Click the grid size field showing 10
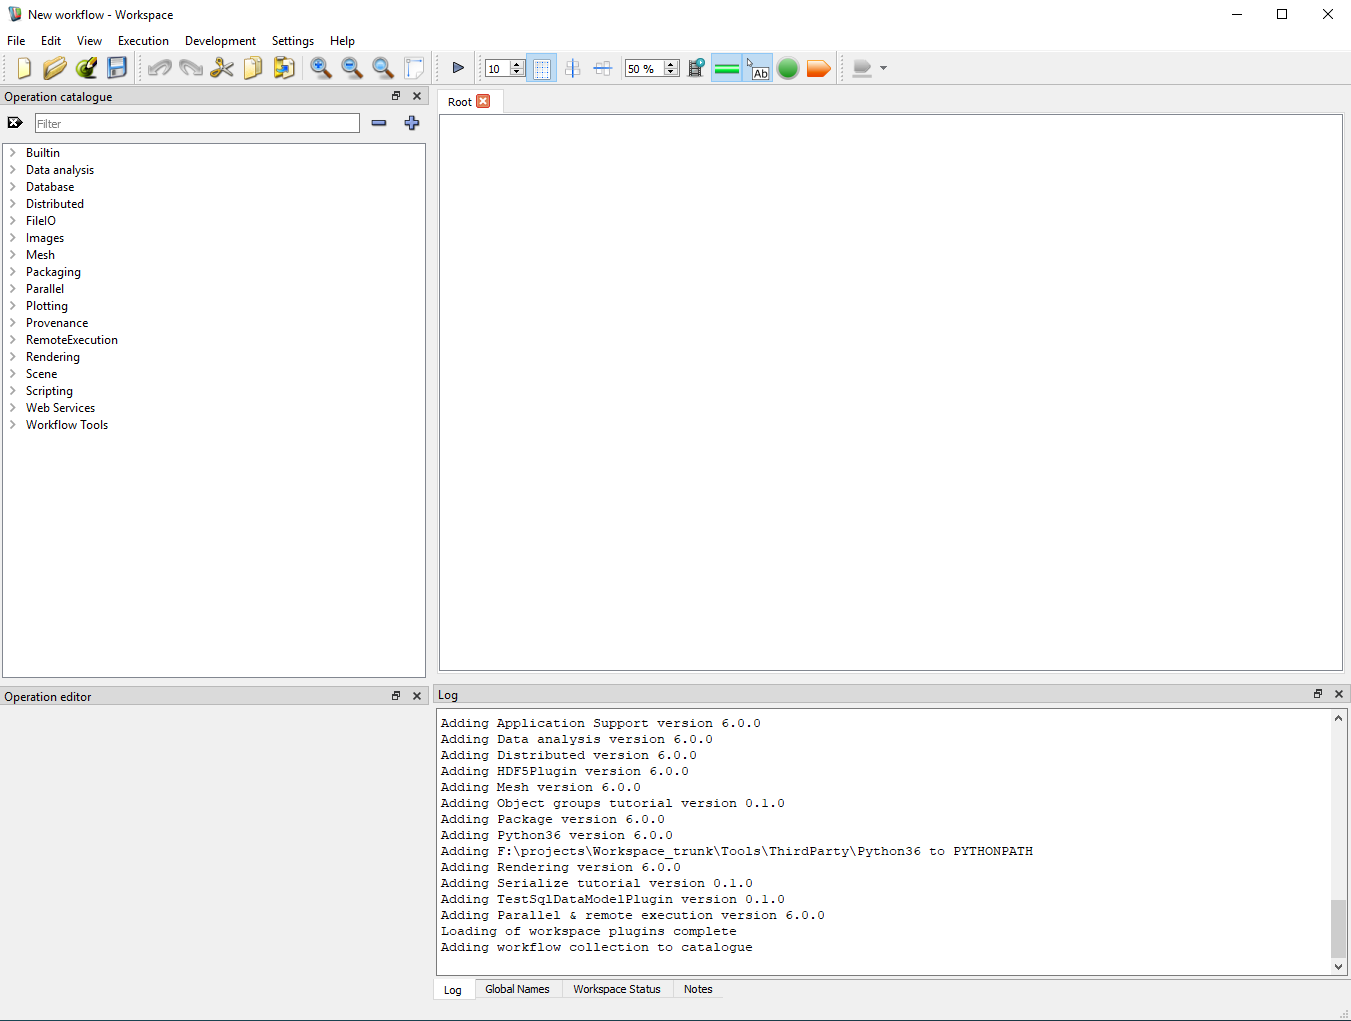 497,68
